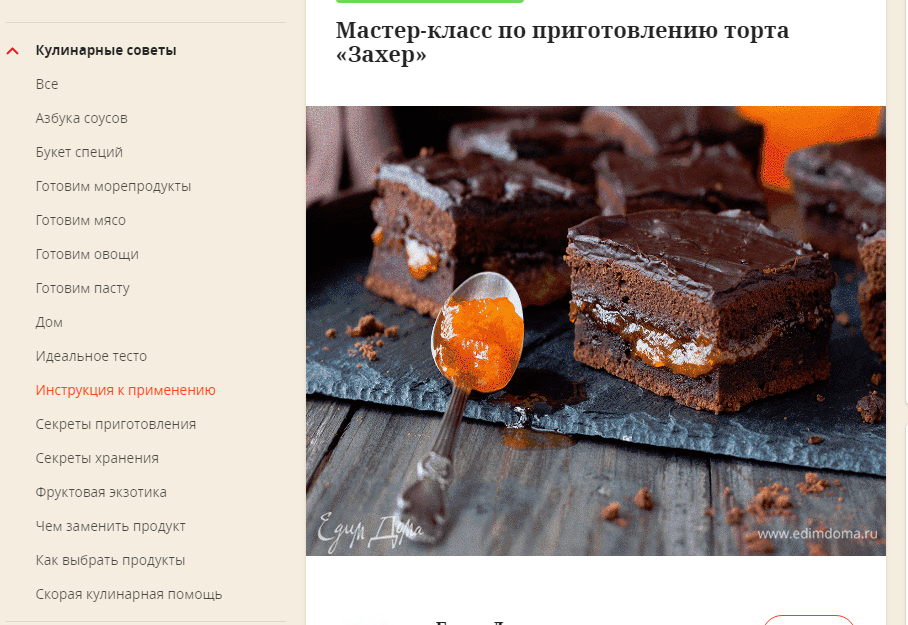
Task: Go to Букет специй section
Action: coord(79,152)
